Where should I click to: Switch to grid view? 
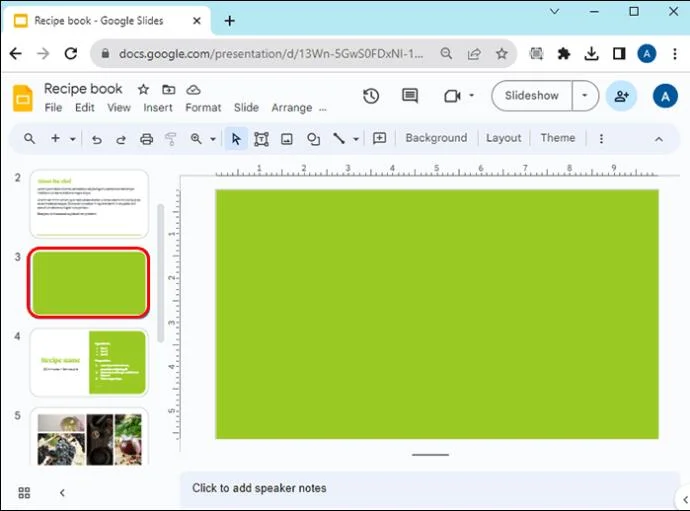coord(24,493)
